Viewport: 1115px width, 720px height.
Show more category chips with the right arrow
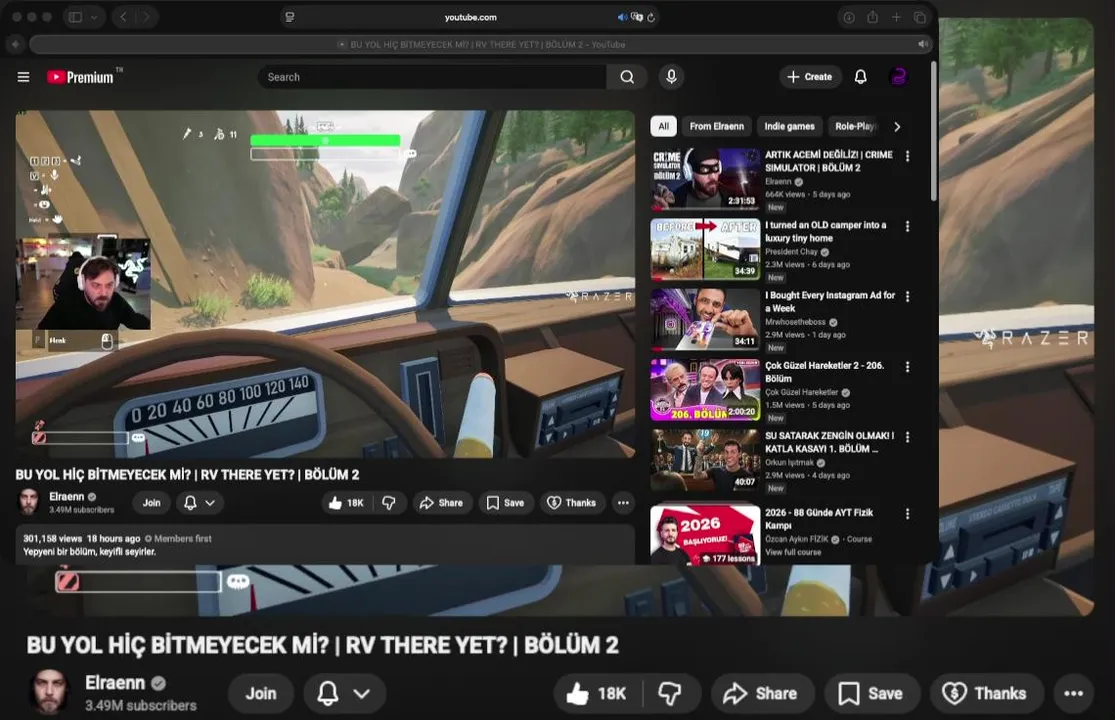[x=897, y=127]
